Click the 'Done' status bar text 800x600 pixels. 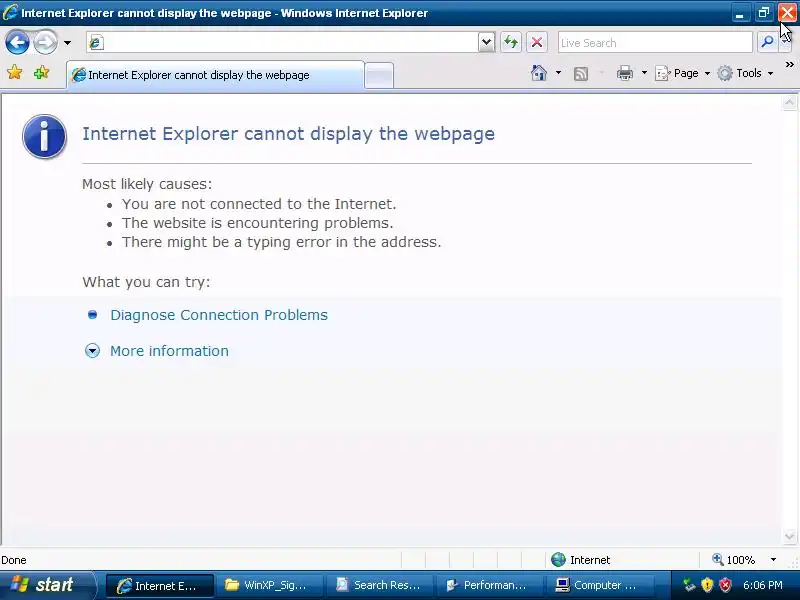pyautogui.click(x=14, y=560)
